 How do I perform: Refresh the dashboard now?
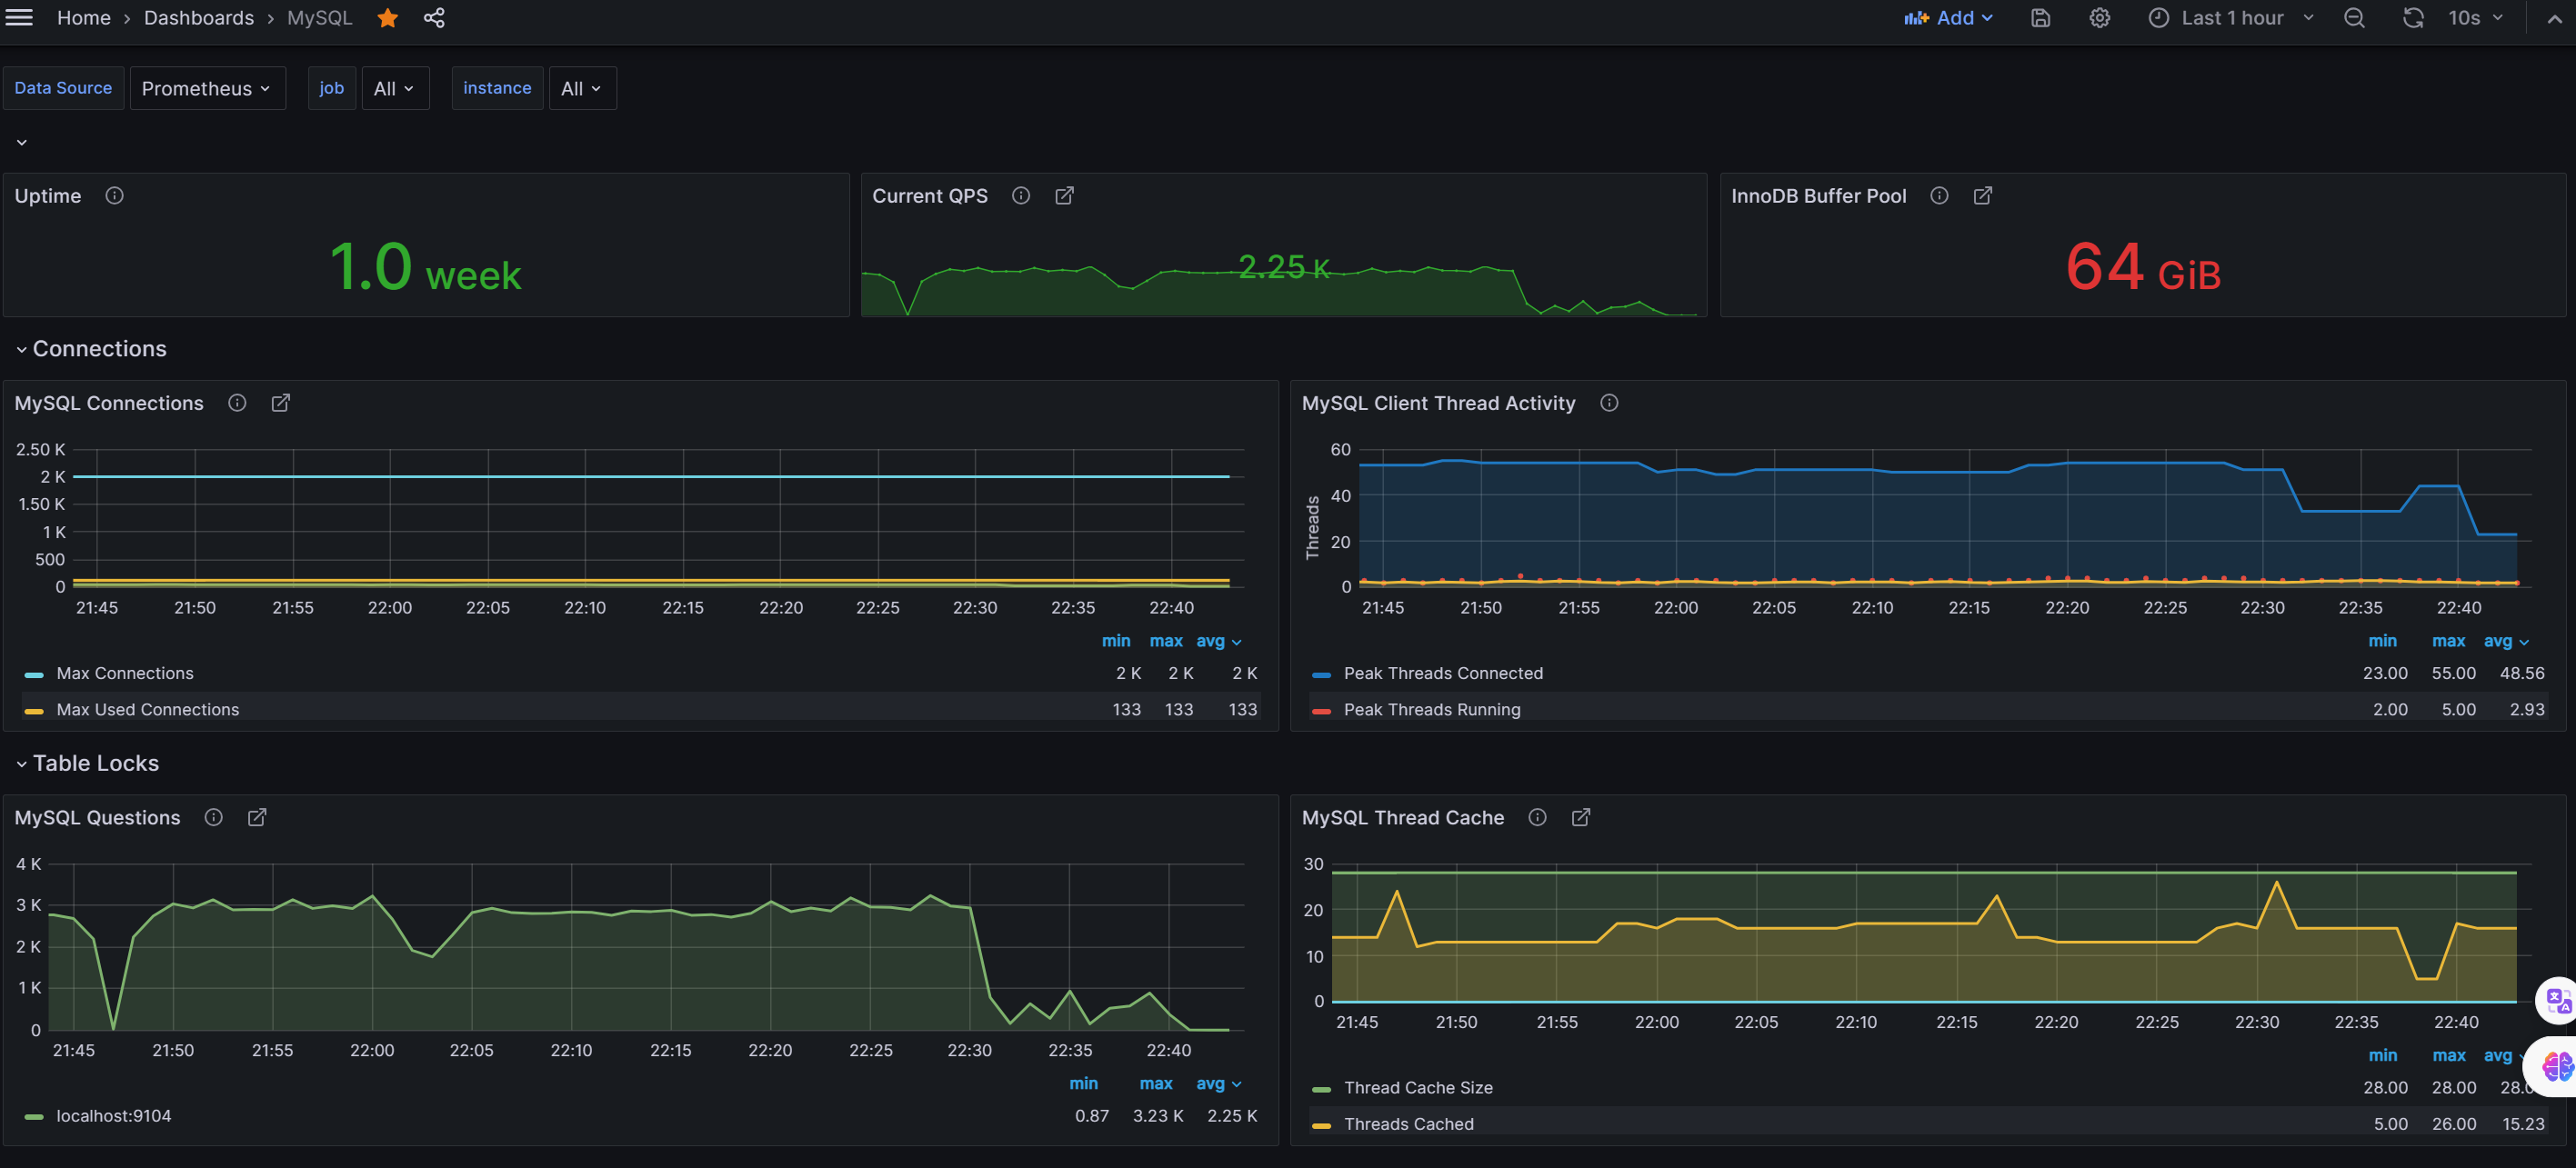point(2413,18)
